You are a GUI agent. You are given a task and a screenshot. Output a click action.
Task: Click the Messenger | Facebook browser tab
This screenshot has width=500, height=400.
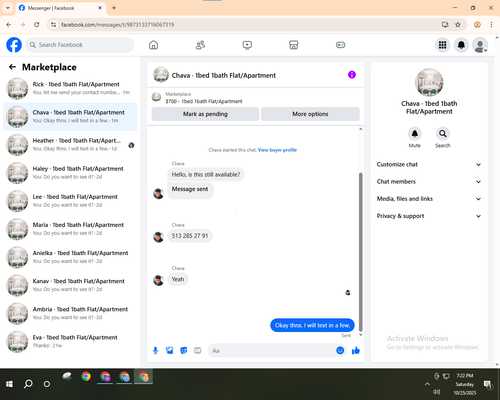pyautogui.click(x=61, y=8)
